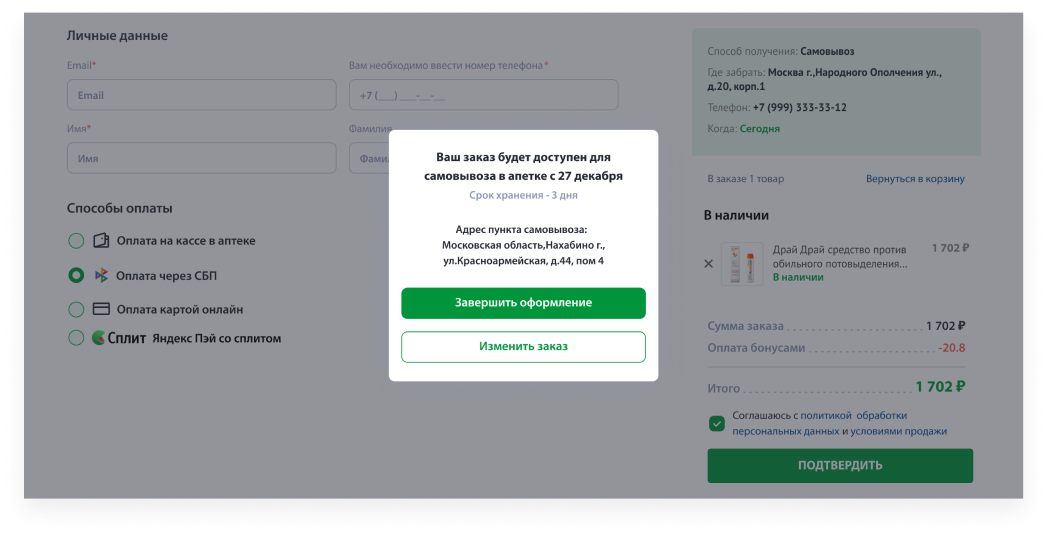Select Оплата картой онлайн radio button
This screenshot has height=535, width=1048.
(76, 309)
